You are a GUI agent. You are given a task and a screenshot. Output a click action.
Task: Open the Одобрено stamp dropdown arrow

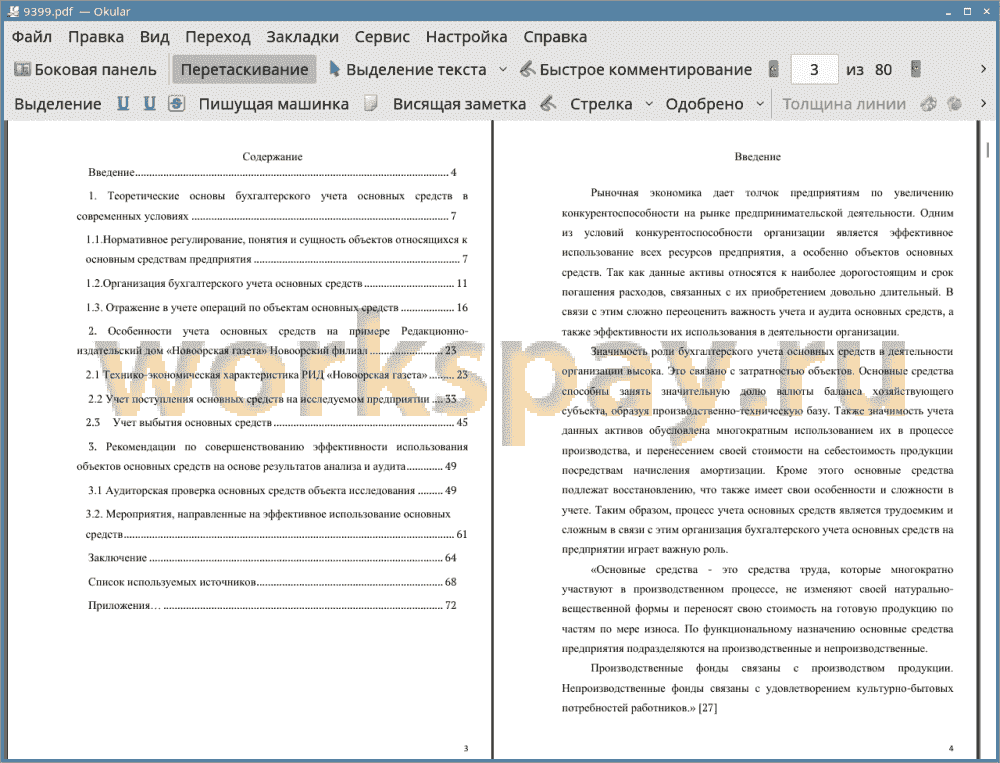coord(760,104)
